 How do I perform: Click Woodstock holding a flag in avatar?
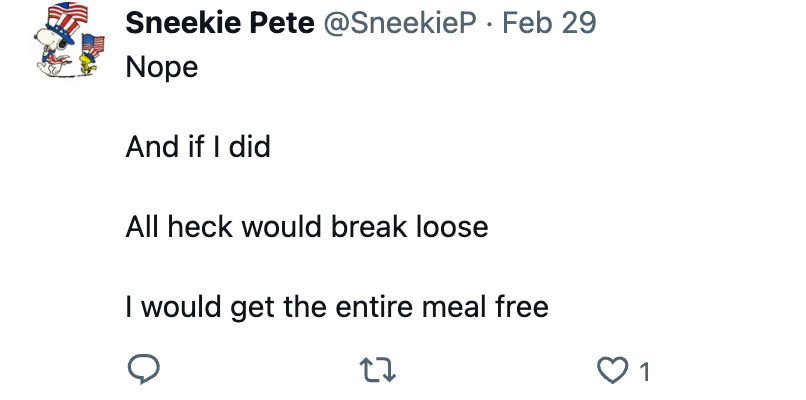click(x=91, y=54)
